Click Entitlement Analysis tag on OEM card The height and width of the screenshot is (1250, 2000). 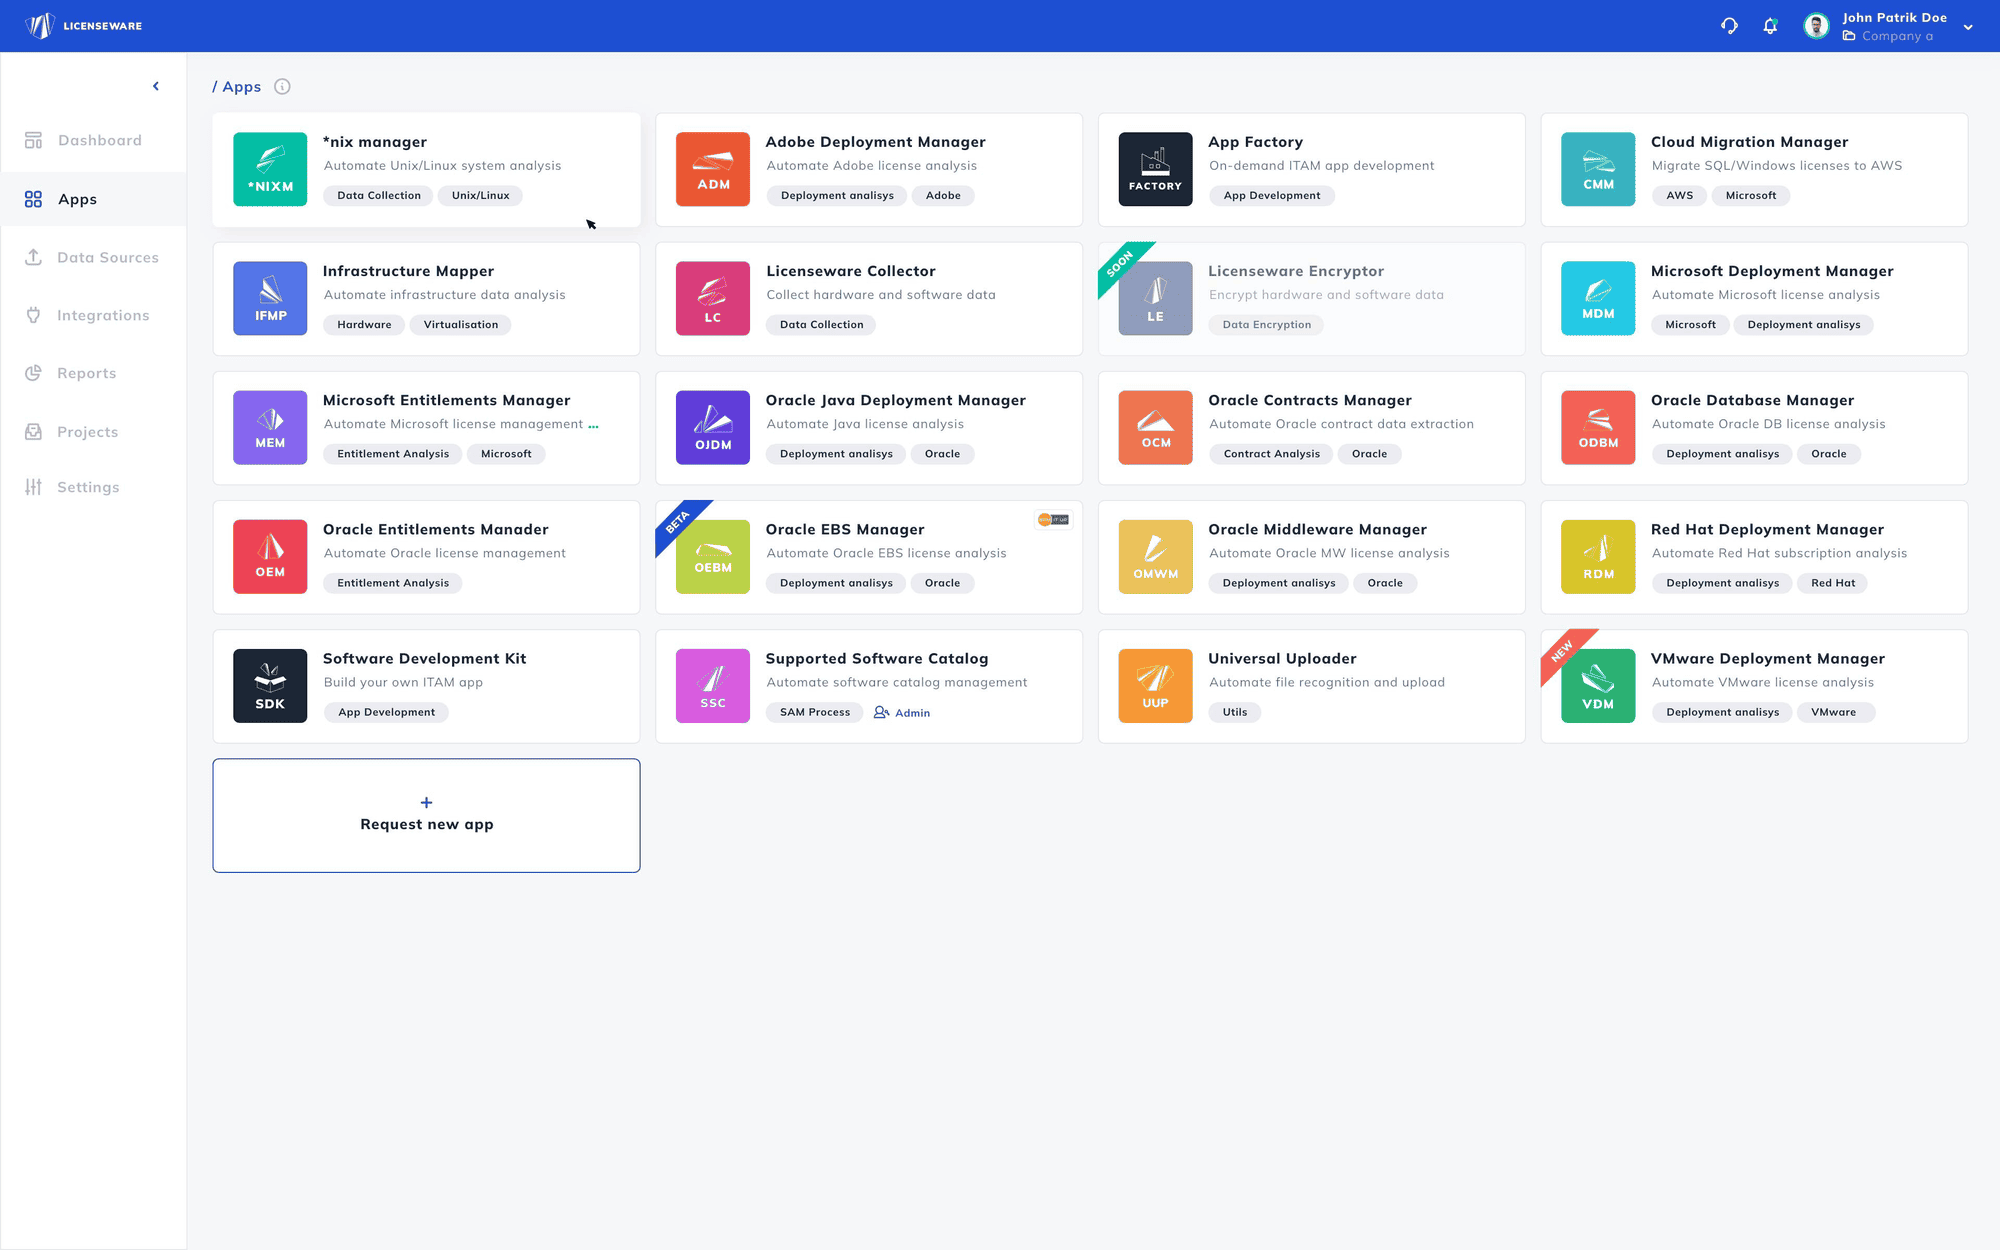pyautogui.click(x=393, y=583)
